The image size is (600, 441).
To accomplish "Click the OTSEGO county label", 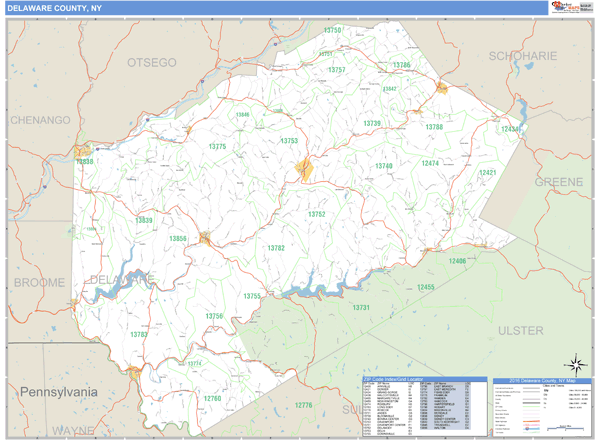I will pos(151,63).
